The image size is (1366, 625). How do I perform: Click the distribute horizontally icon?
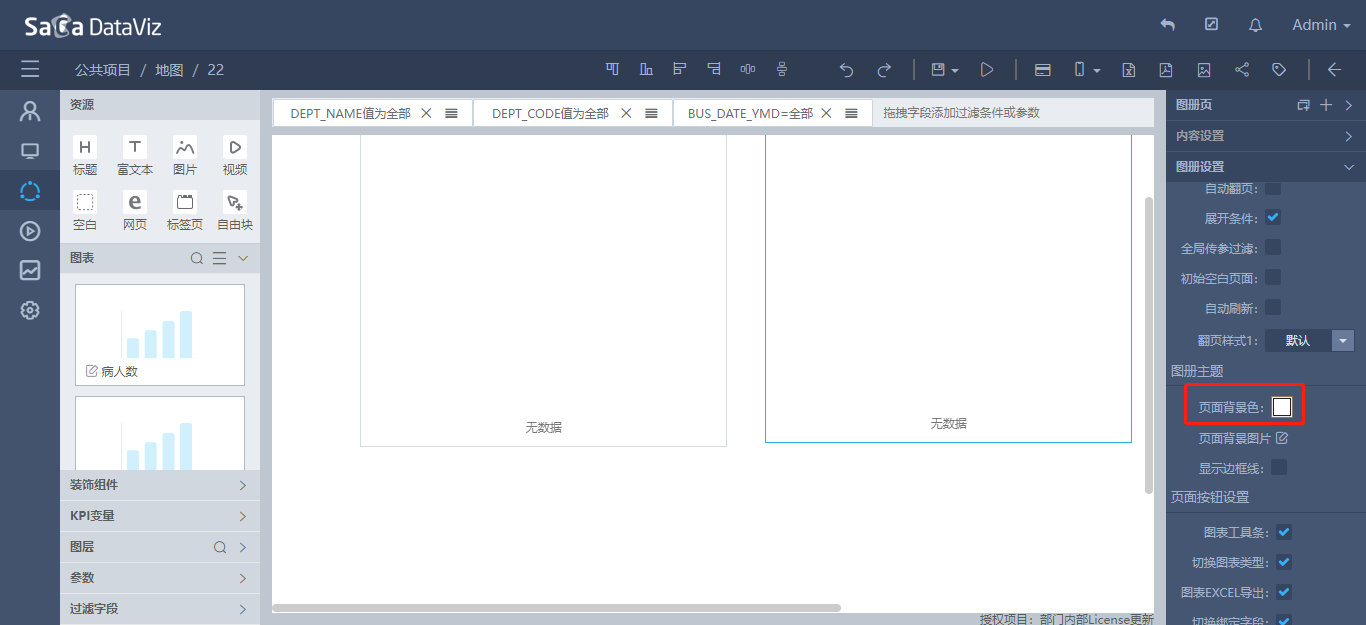(748, 69)
